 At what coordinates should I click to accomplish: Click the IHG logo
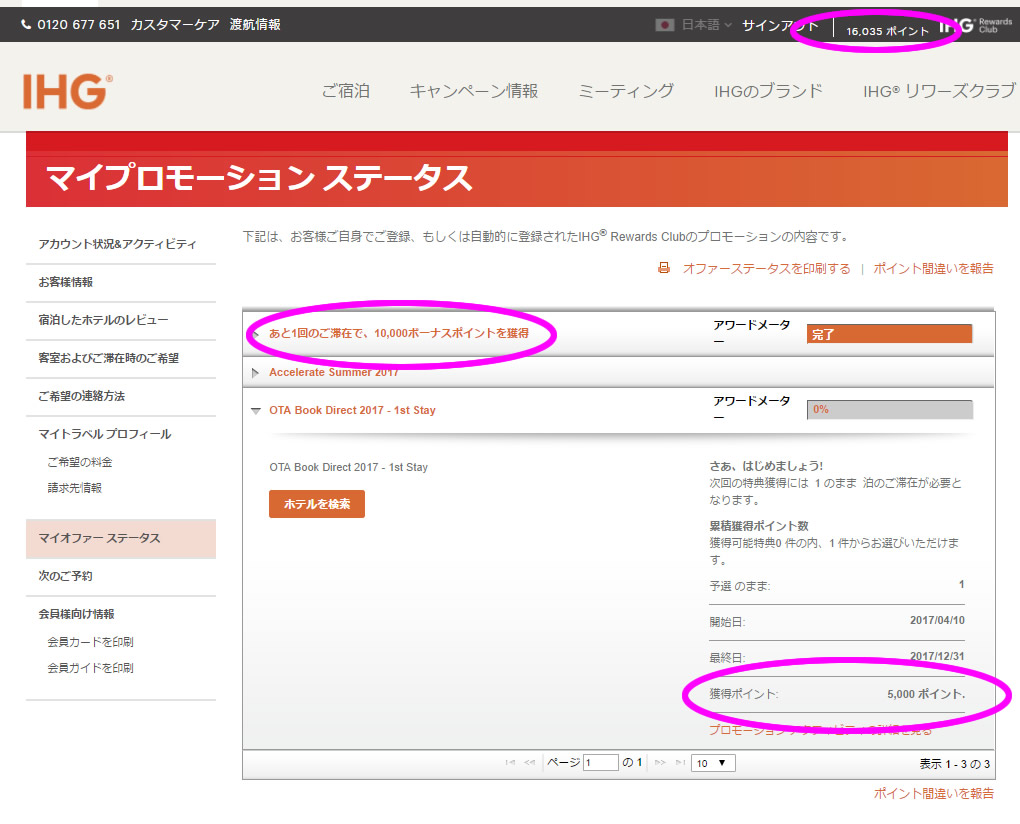[67, 91]
